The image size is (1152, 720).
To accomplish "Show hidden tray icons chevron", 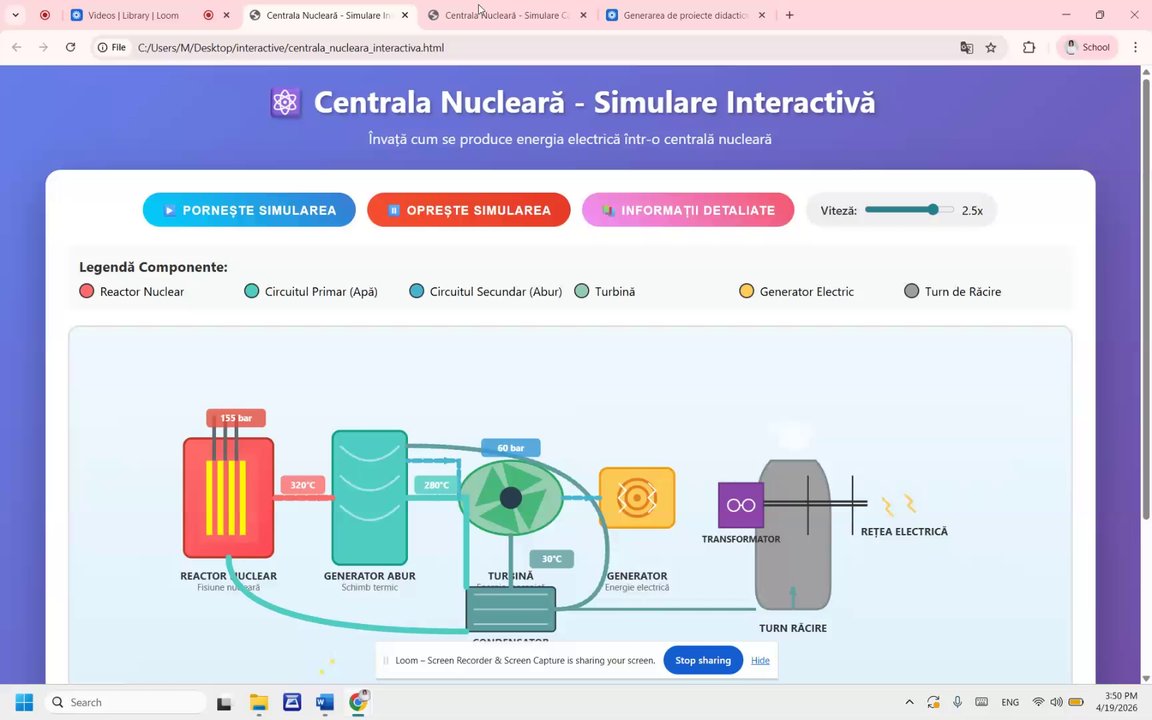I will coord(909,702).
